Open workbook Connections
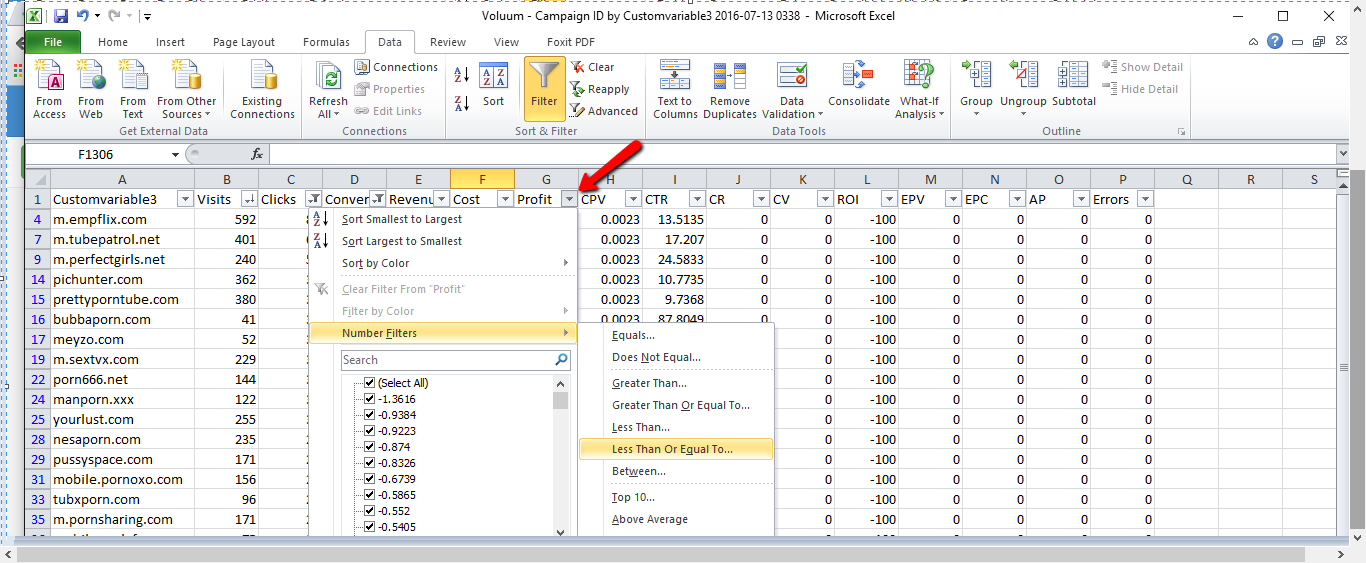The width and height of the screenshot is (1366, 563). coord(396,67)
